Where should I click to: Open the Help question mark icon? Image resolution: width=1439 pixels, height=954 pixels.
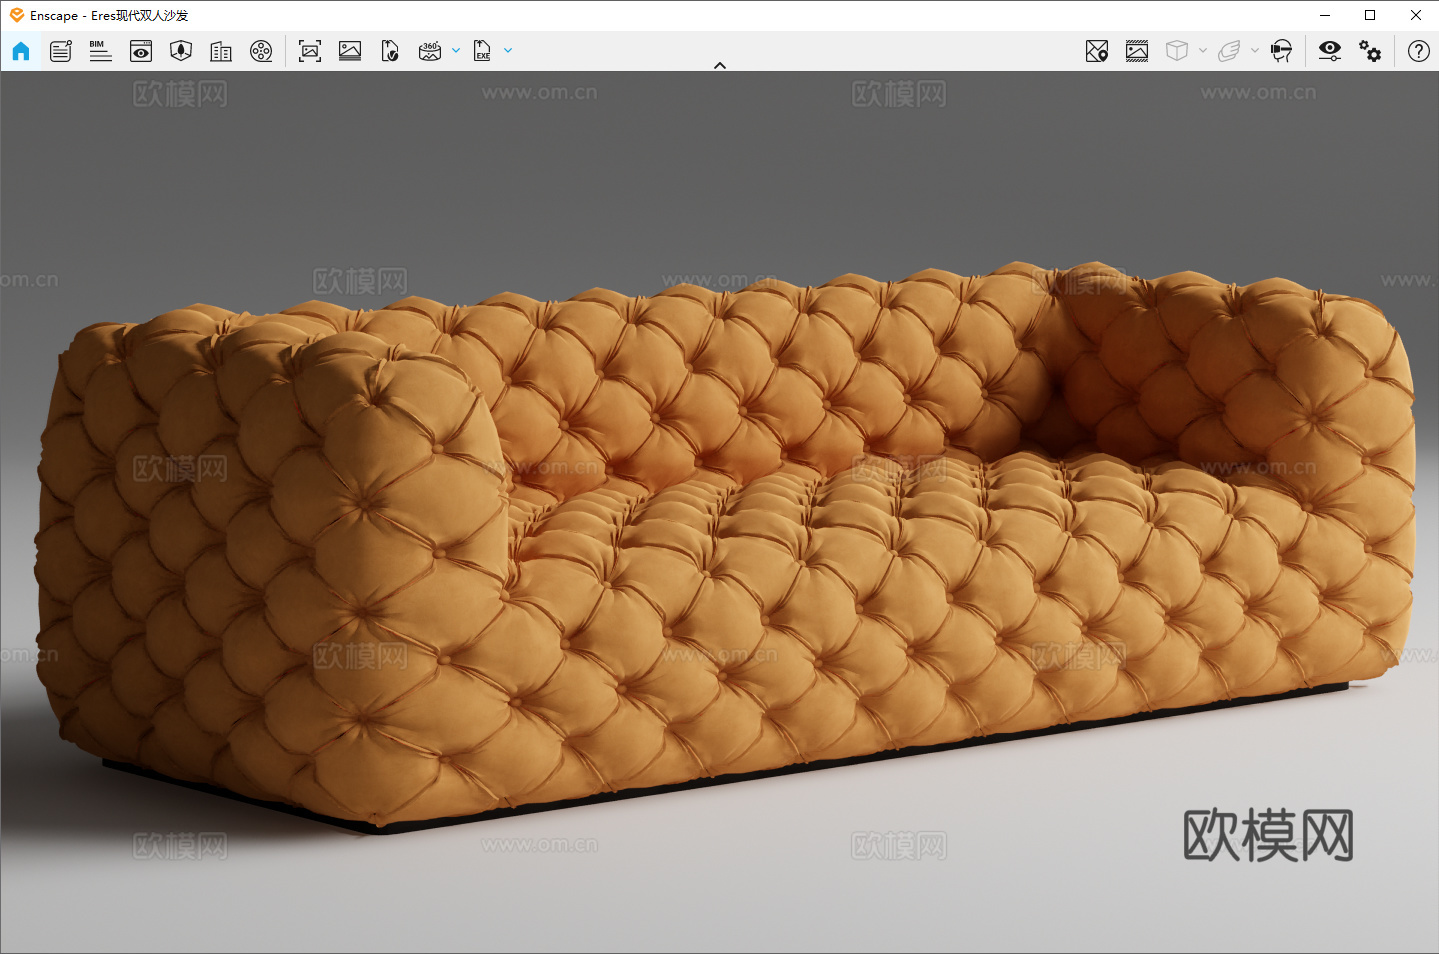1419,51
